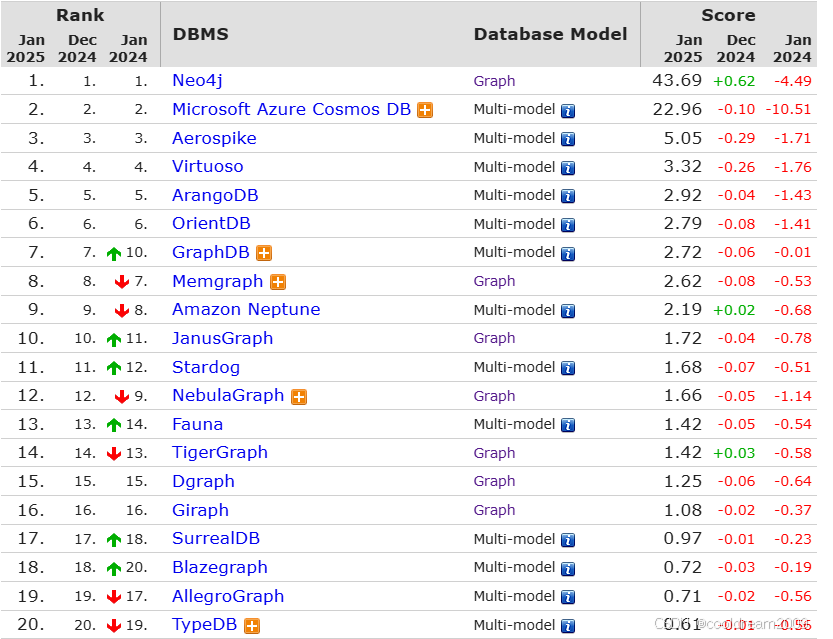The image size is (833, 639).
Task: Click the Graph model link in Giraph row
Action: point(494,510)
